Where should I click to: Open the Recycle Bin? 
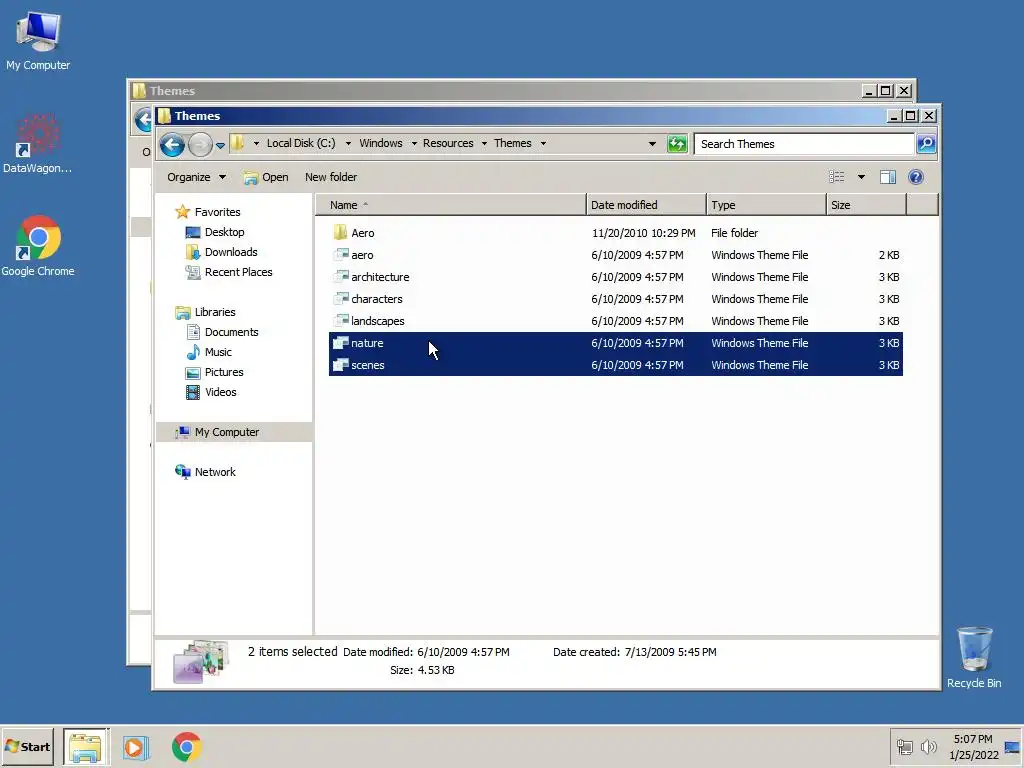click(x=974, y=657)
